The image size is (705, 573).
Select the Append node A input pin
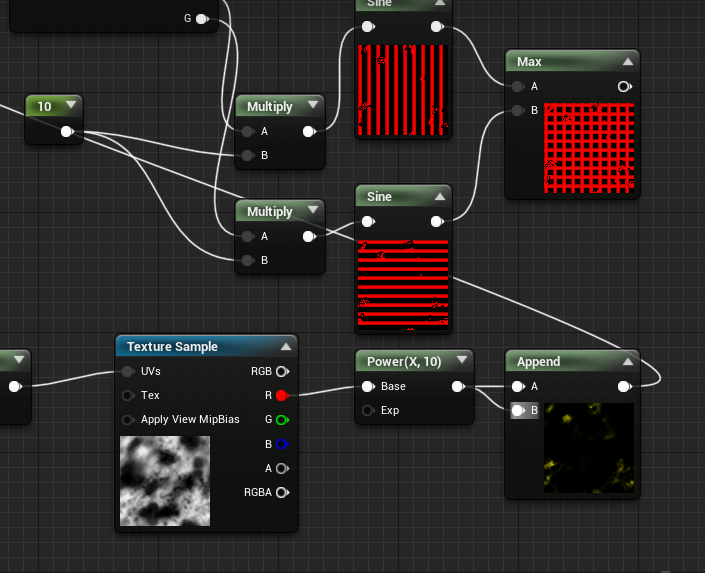518,386
